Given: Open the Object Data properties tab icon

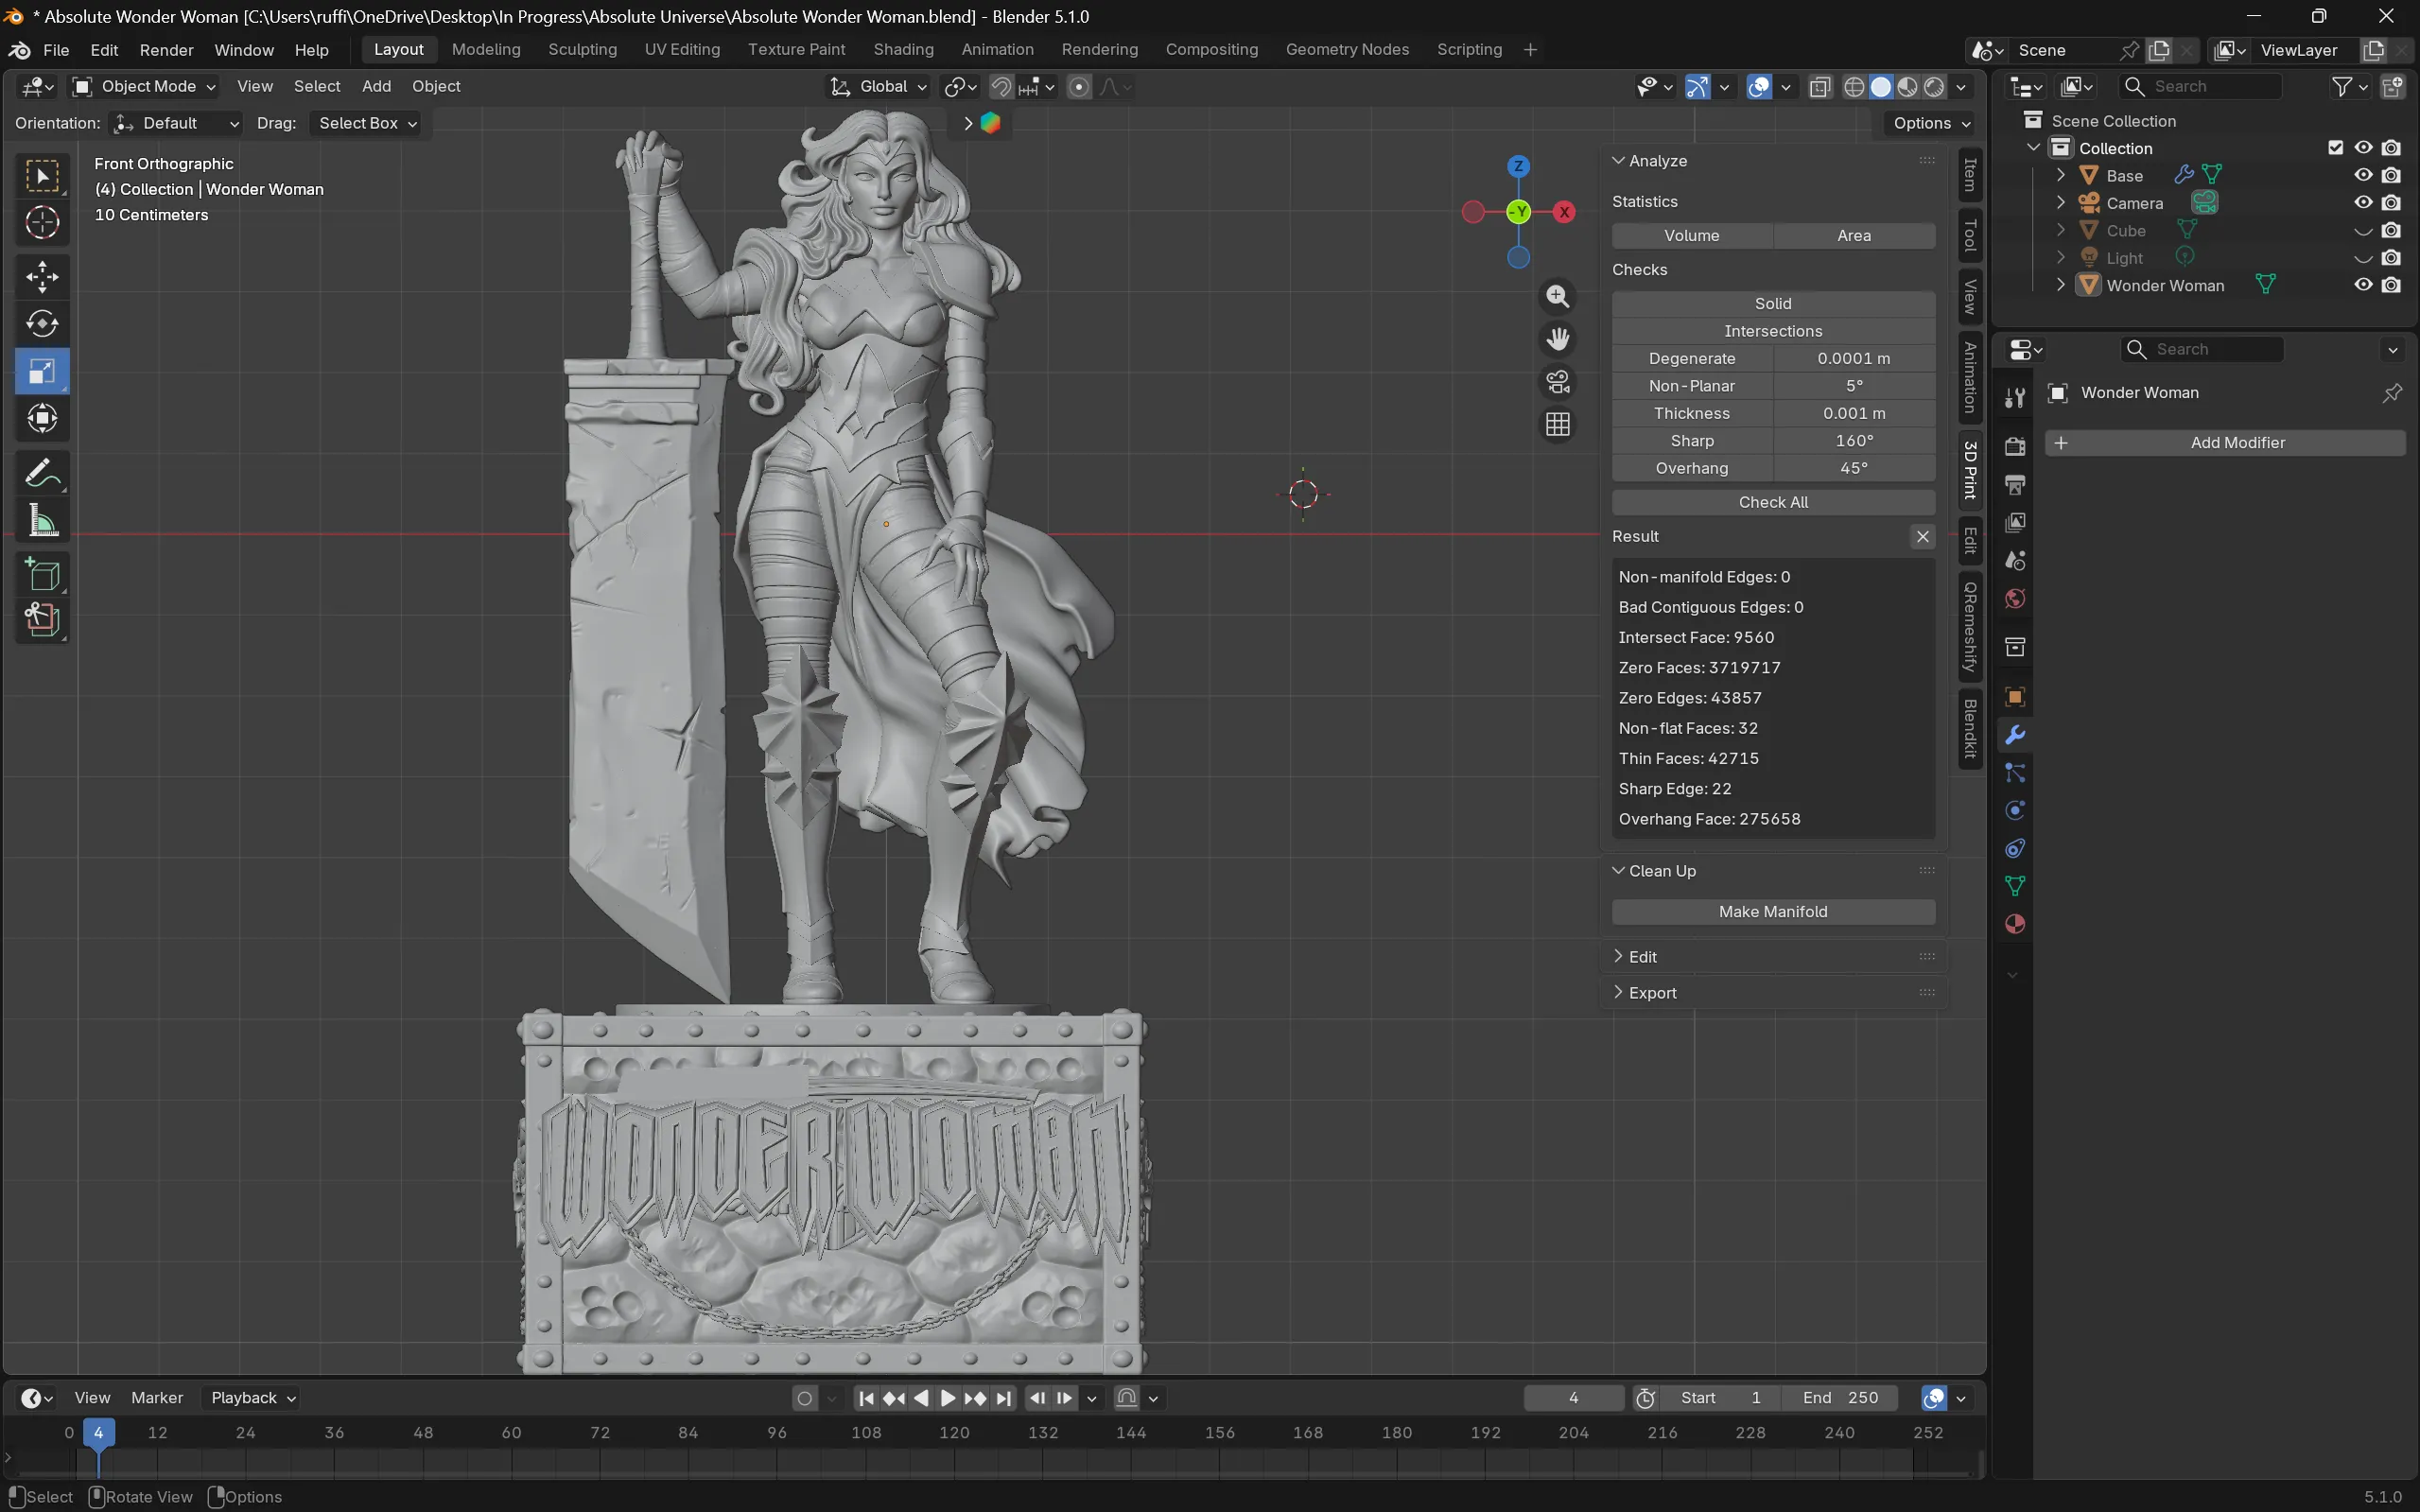Looking at the screenshot, I should 2015,887.
